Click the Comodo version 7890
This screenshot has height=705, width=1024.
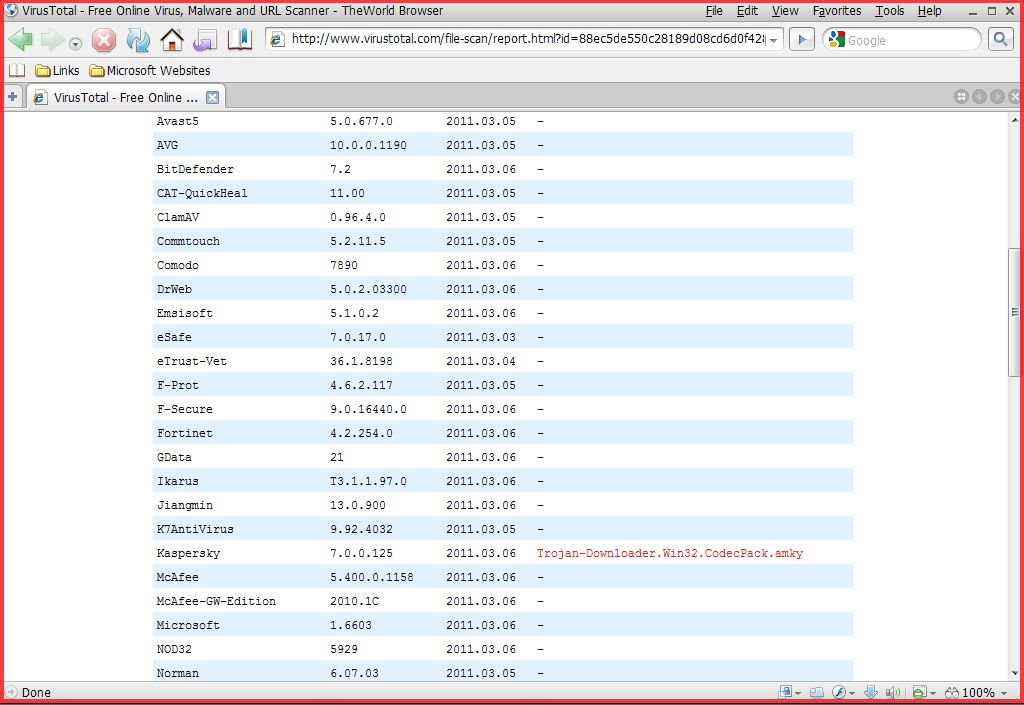(344, 265)
